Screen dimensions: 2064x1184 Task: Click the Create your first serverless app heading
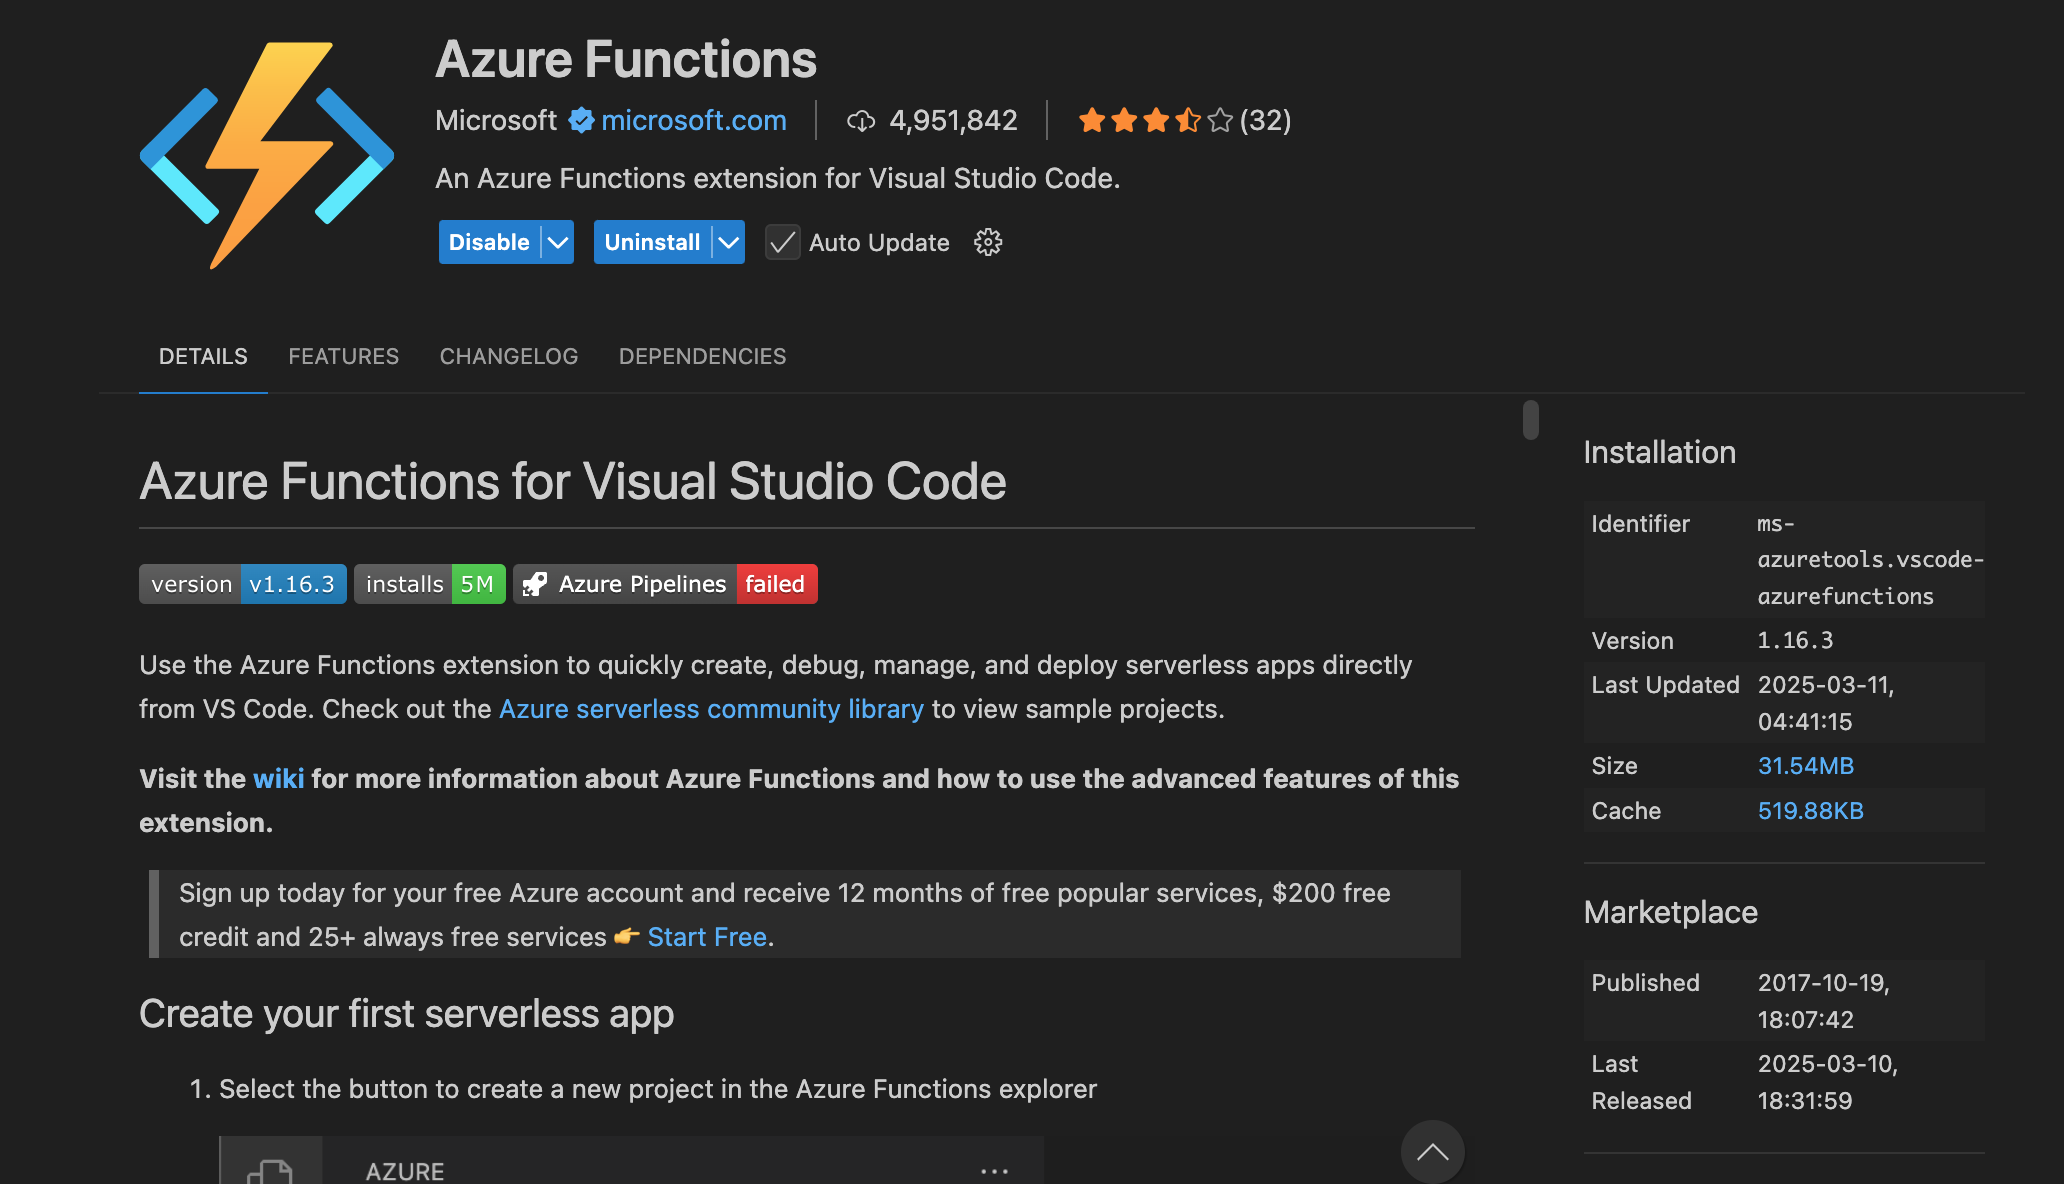pyautogui.click(x=406, y=1014)
